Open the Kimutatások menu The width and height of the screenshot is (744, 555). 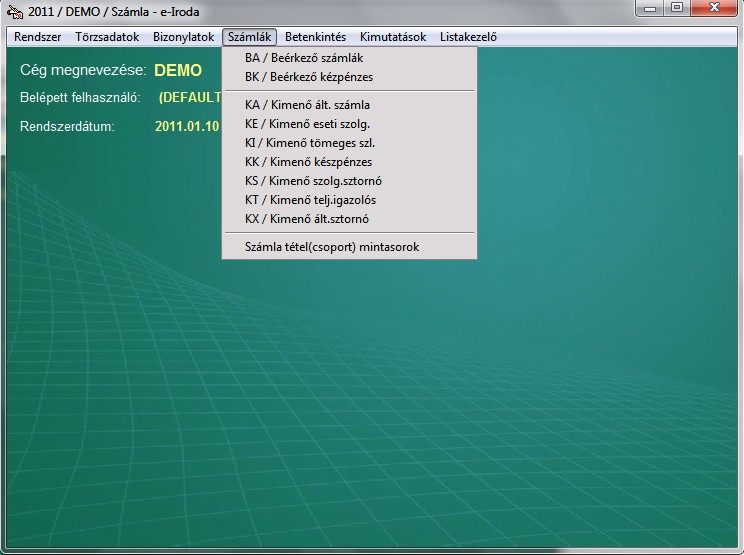(393, 37)
